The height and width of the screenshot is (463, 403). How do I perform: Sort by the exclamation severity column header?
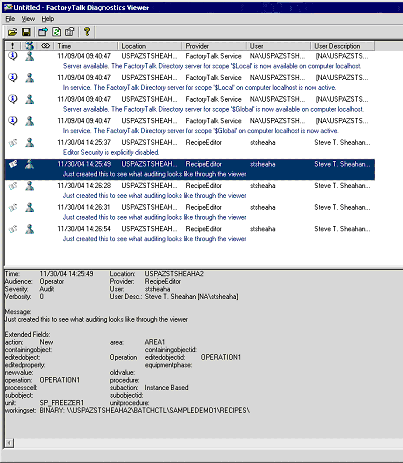click(13, 46)
